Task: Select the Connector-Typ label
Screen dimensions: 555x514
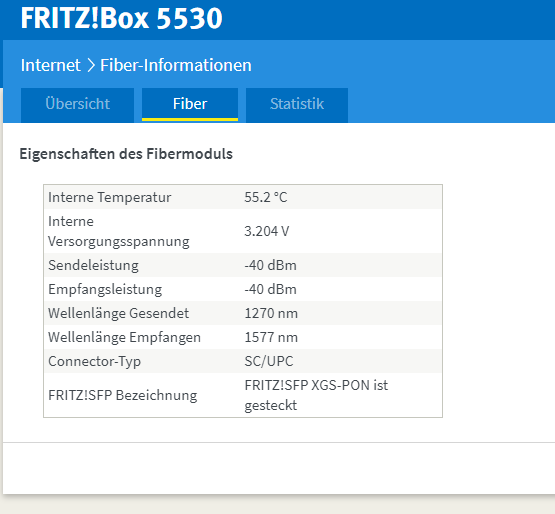Action: point(95,361)
